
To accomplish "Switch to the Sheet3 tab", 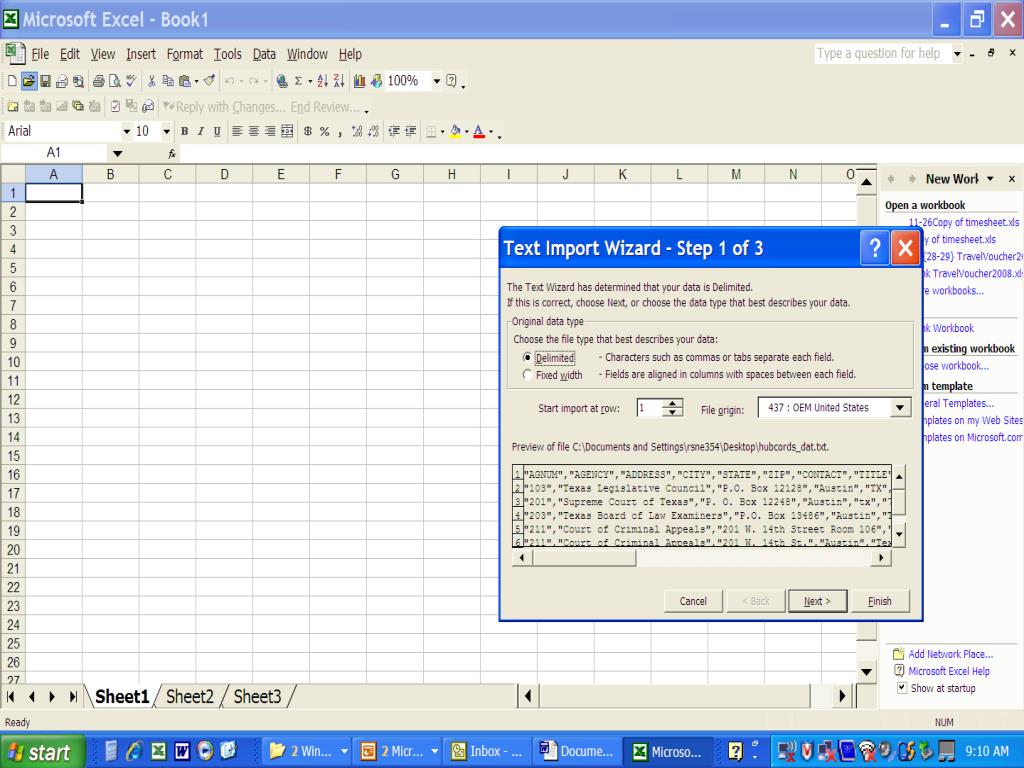I will click(x=257, y=697).
